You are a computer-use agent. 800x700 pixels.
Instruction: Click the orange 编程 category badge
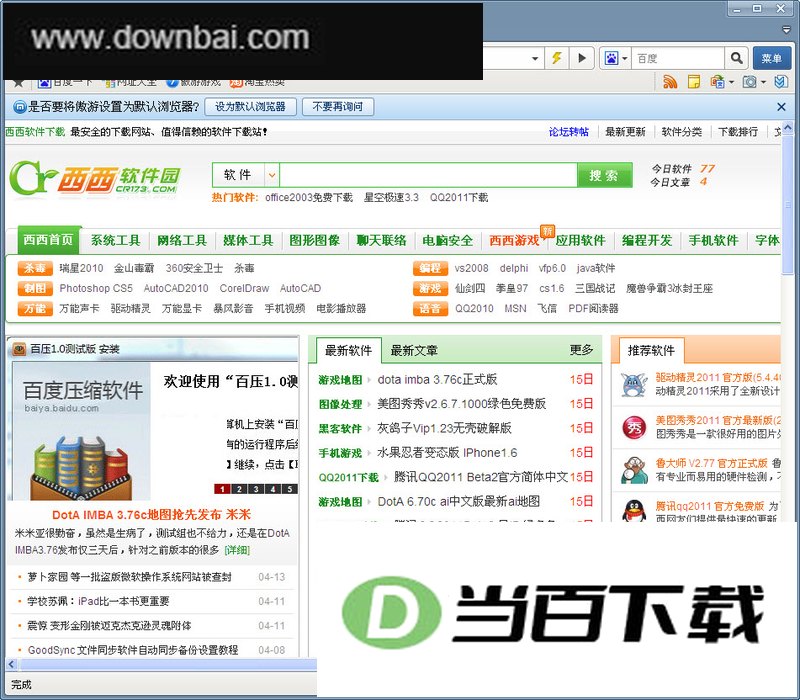[430, 268]
